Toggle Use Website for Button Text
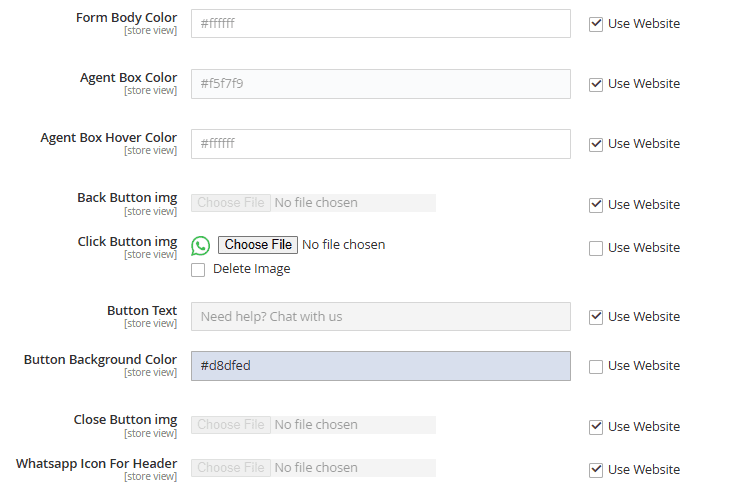 (x=596, y=317)
